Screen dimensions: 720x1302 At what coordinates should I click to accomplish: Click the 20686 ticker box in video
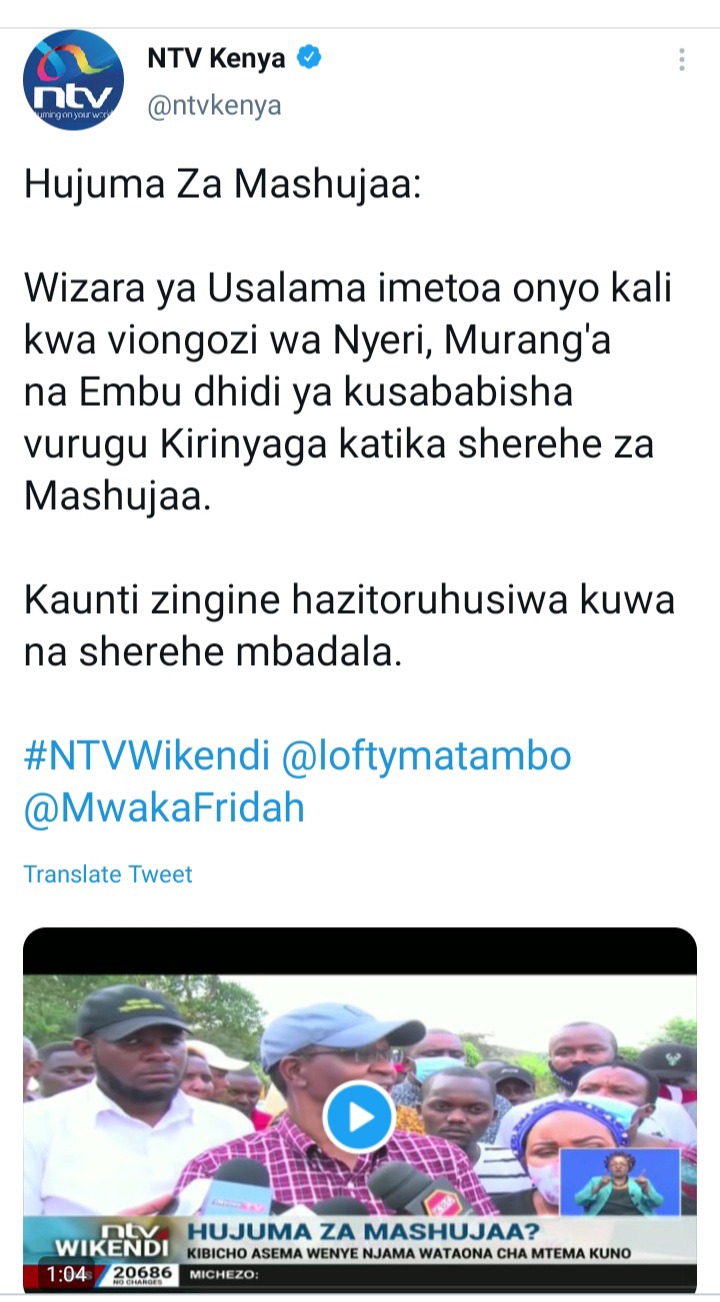point(141,1274)
